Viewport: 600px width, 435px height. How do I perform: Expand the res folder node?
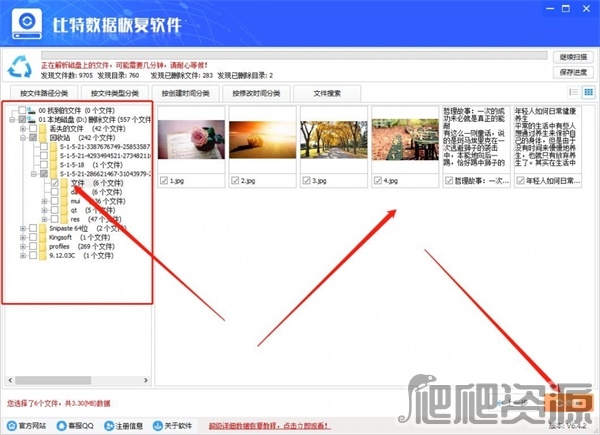click(x=44, y=220)
